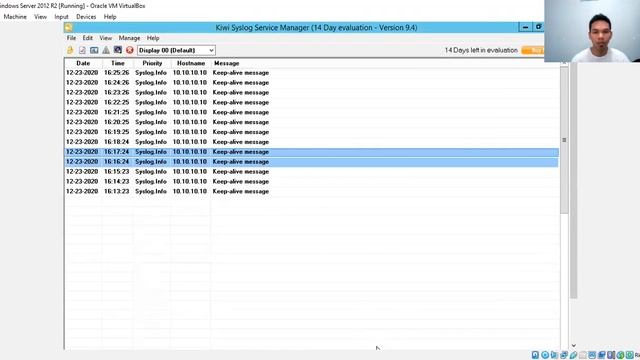
Task: Click the VirtualBox display status icon
Action: coord(592,355)
